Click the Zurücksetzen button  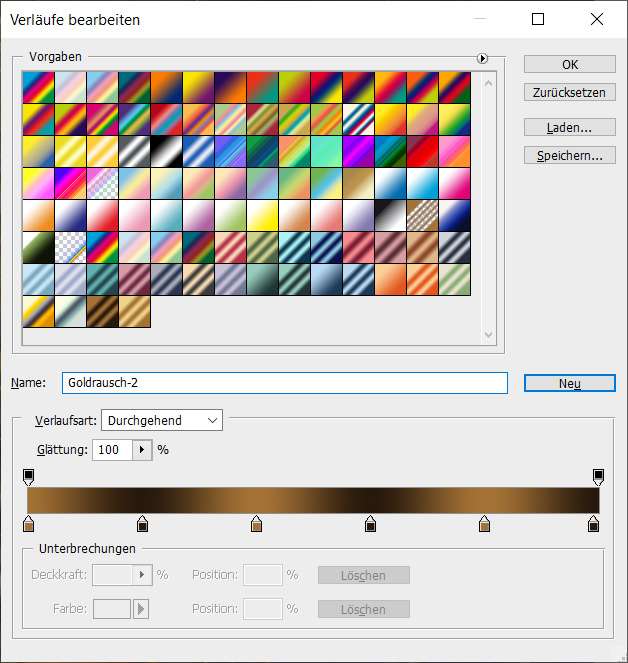569,92
